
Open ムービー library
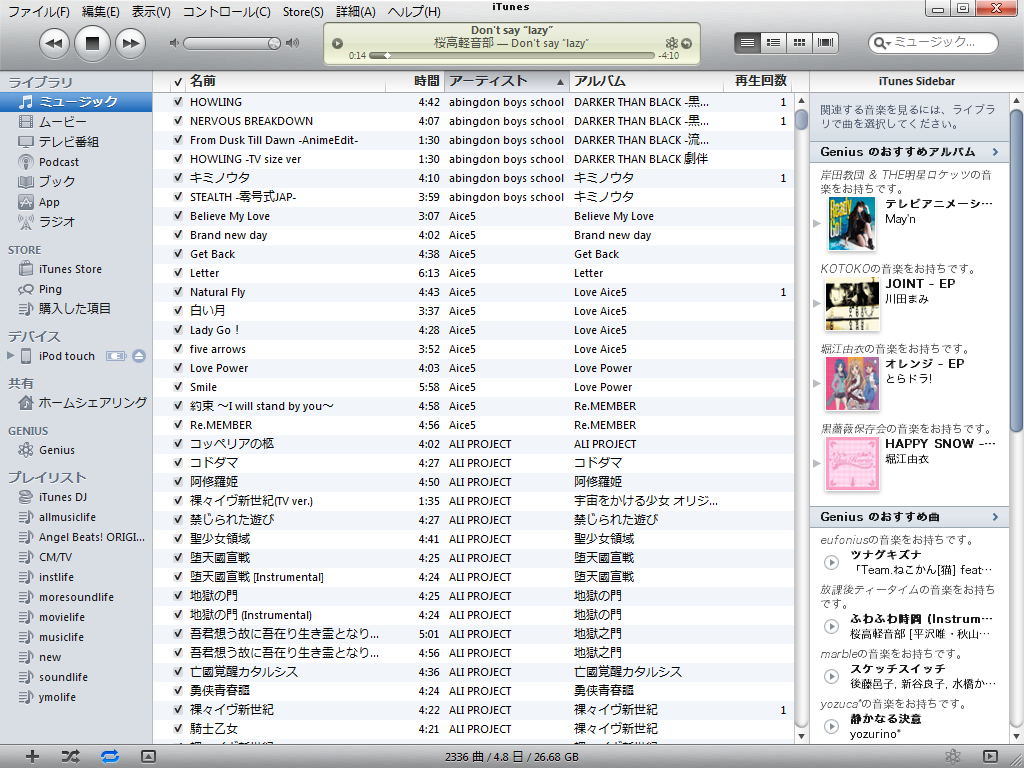pos(76,122)
